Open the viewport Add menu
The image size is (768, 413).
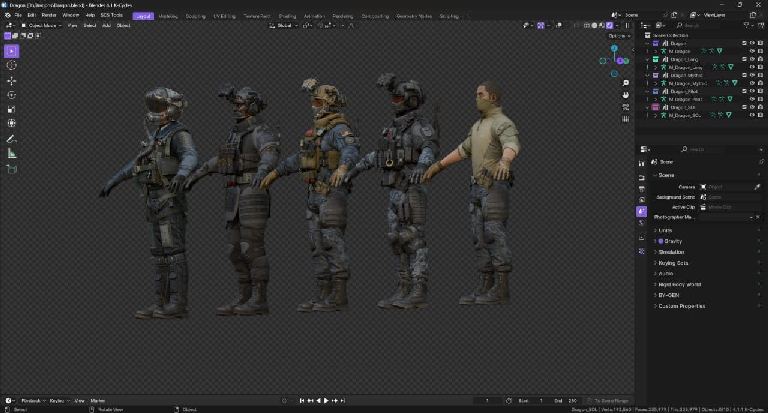(x=106, y=25)
